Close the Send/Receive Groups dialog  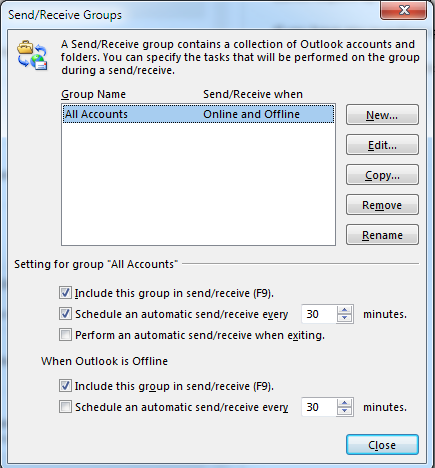382,445
